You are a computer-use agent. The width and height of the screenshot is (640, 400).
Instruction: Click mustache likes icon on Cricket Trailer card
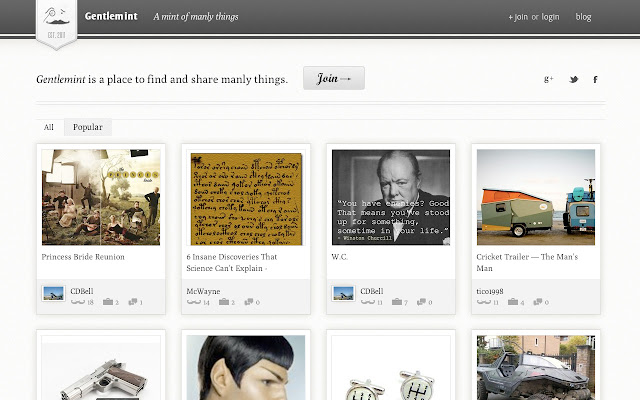click(484, 302)
